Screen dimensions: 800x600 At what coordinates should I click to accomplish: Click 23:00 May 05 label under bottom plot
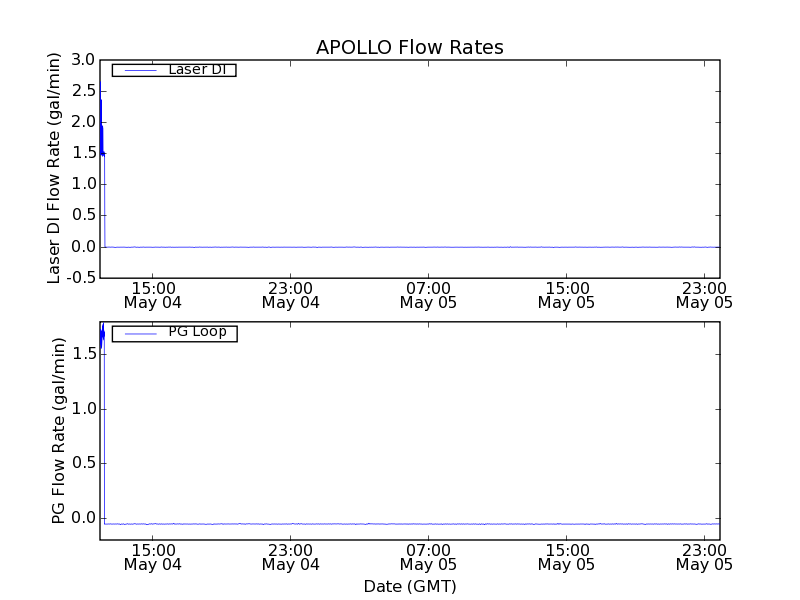704,556
